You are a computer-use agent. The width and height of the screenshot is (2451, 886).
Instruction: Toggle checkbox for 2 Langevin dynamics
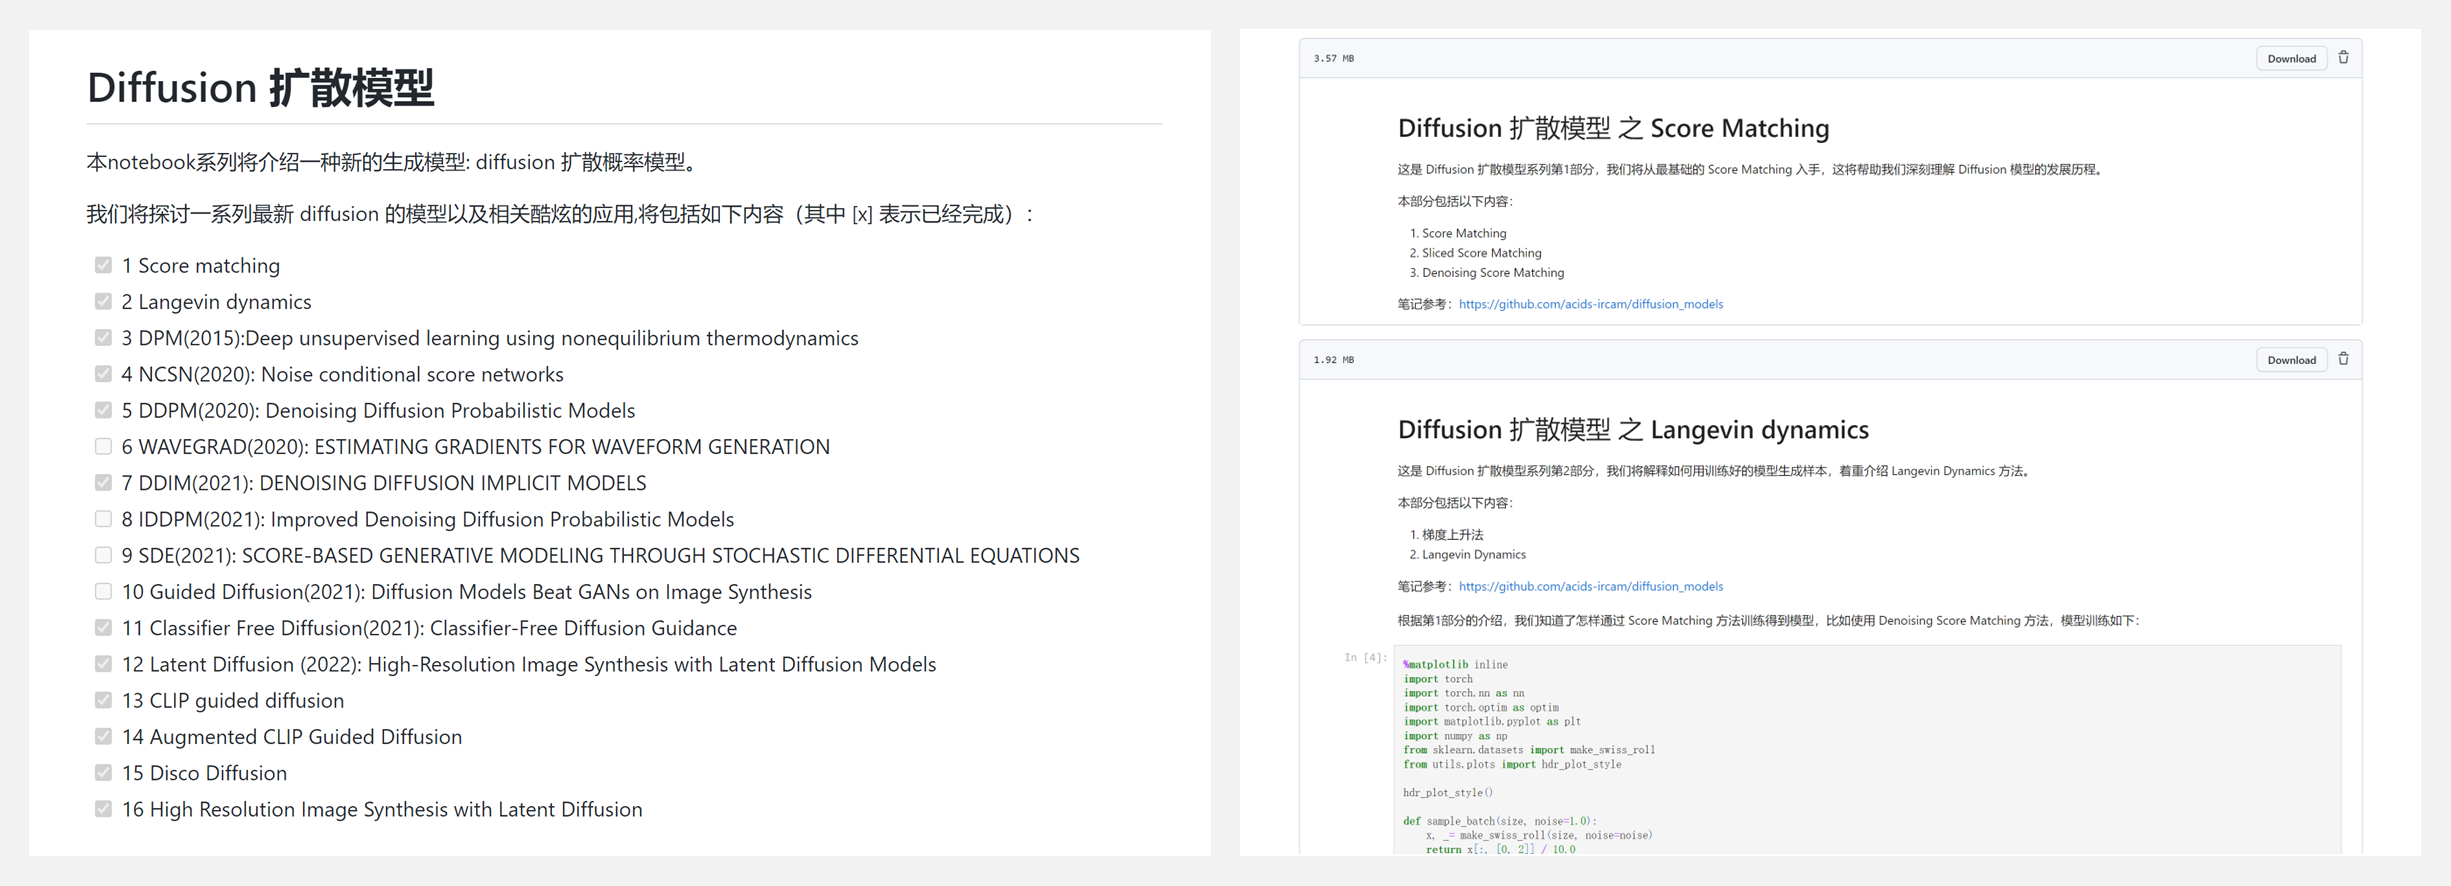pos(103,301)
